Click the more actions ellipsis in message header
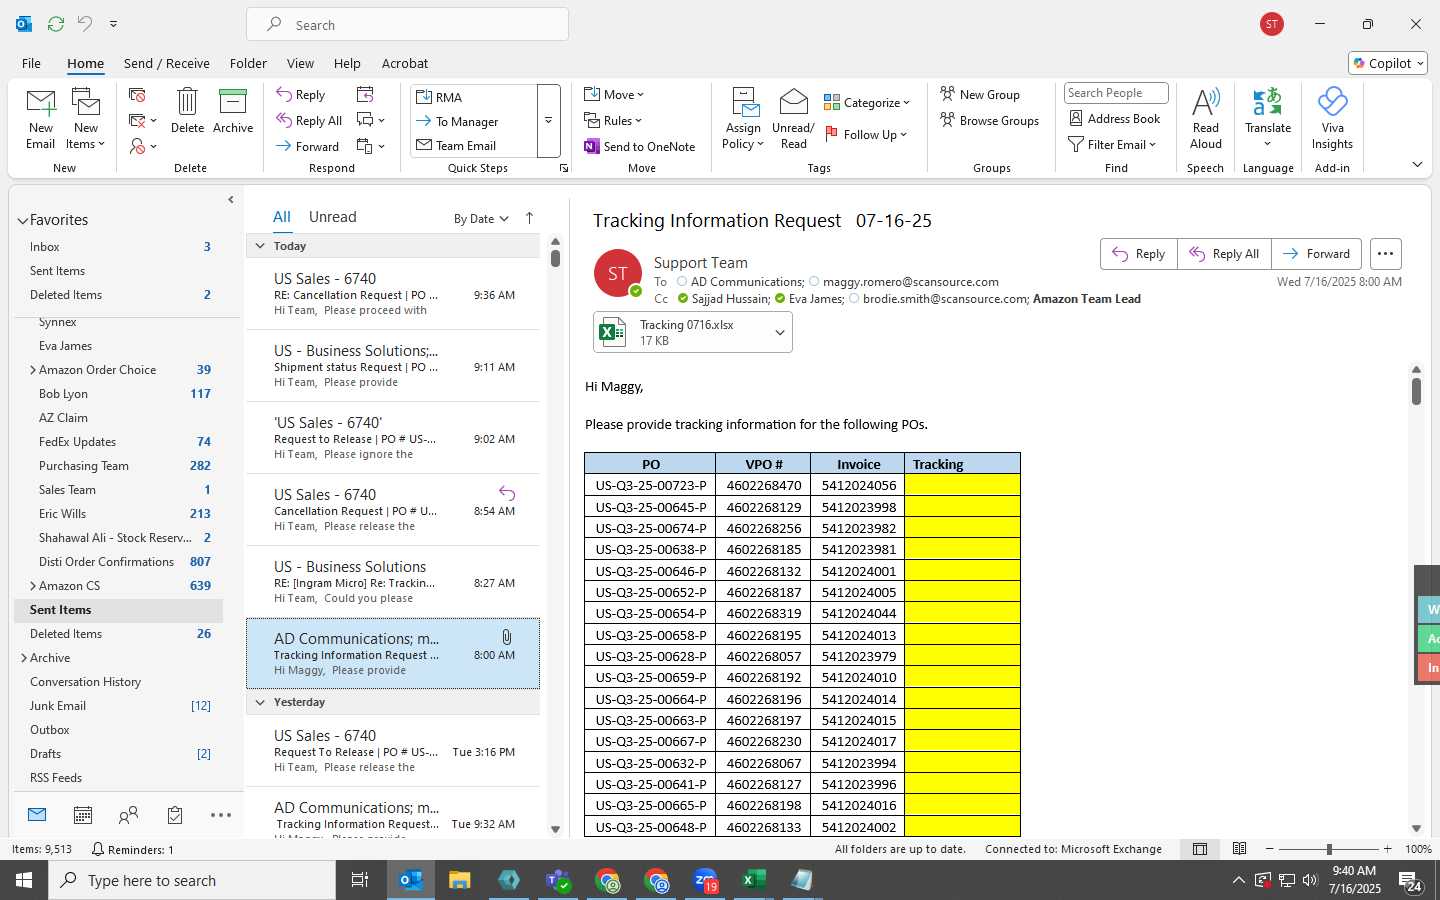This screenshot has width=1440, height=900. coord(1385,254)
